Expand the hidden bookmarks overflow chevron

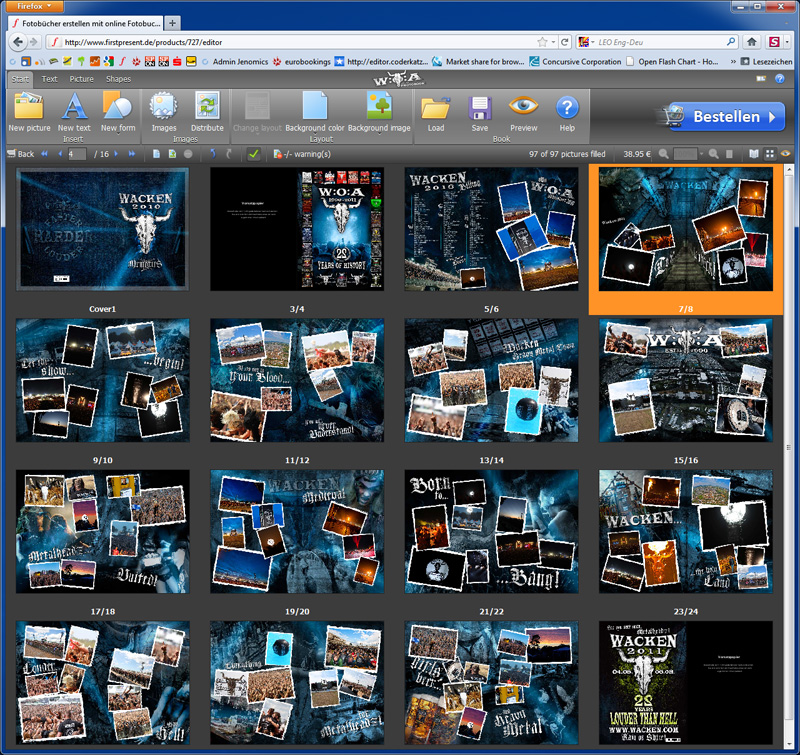[733, 61]
